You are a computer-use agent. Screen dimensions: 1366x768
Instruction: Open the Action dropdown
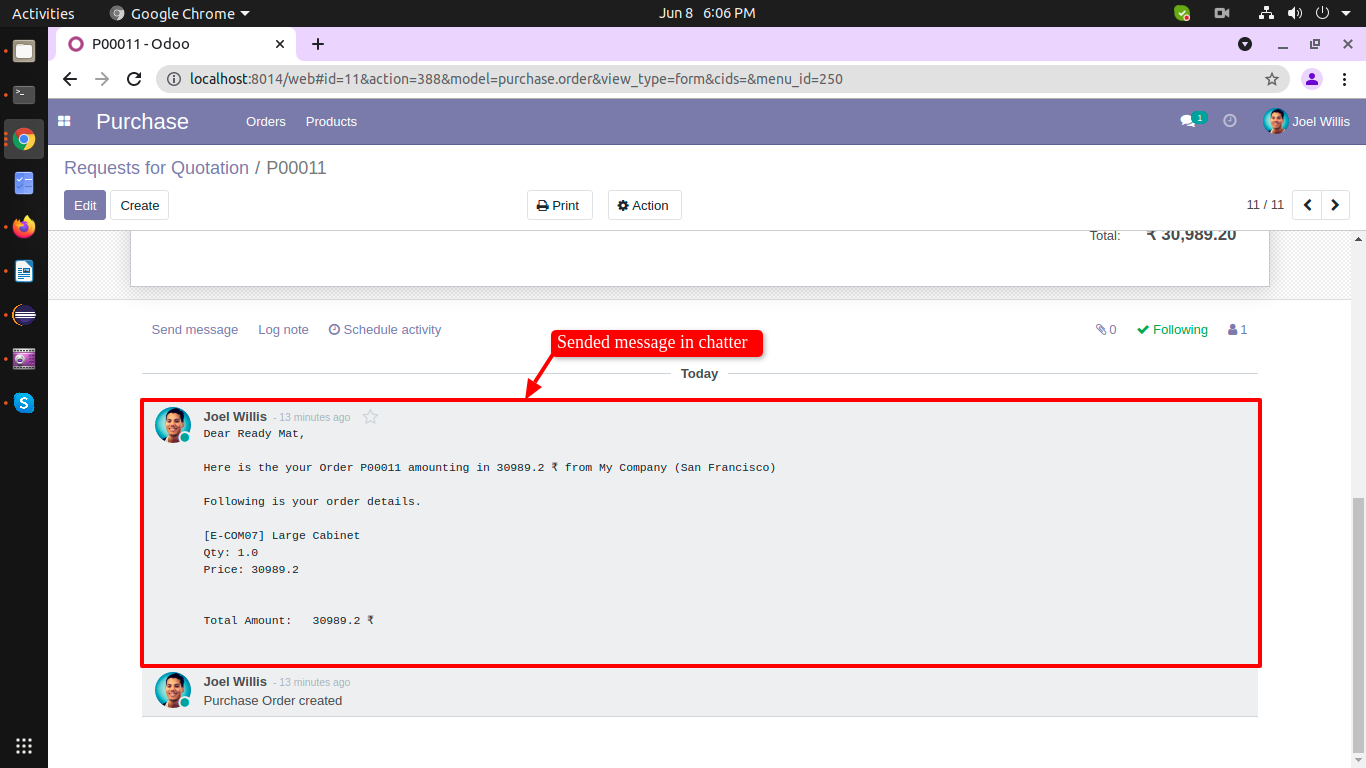coord(644,205)
